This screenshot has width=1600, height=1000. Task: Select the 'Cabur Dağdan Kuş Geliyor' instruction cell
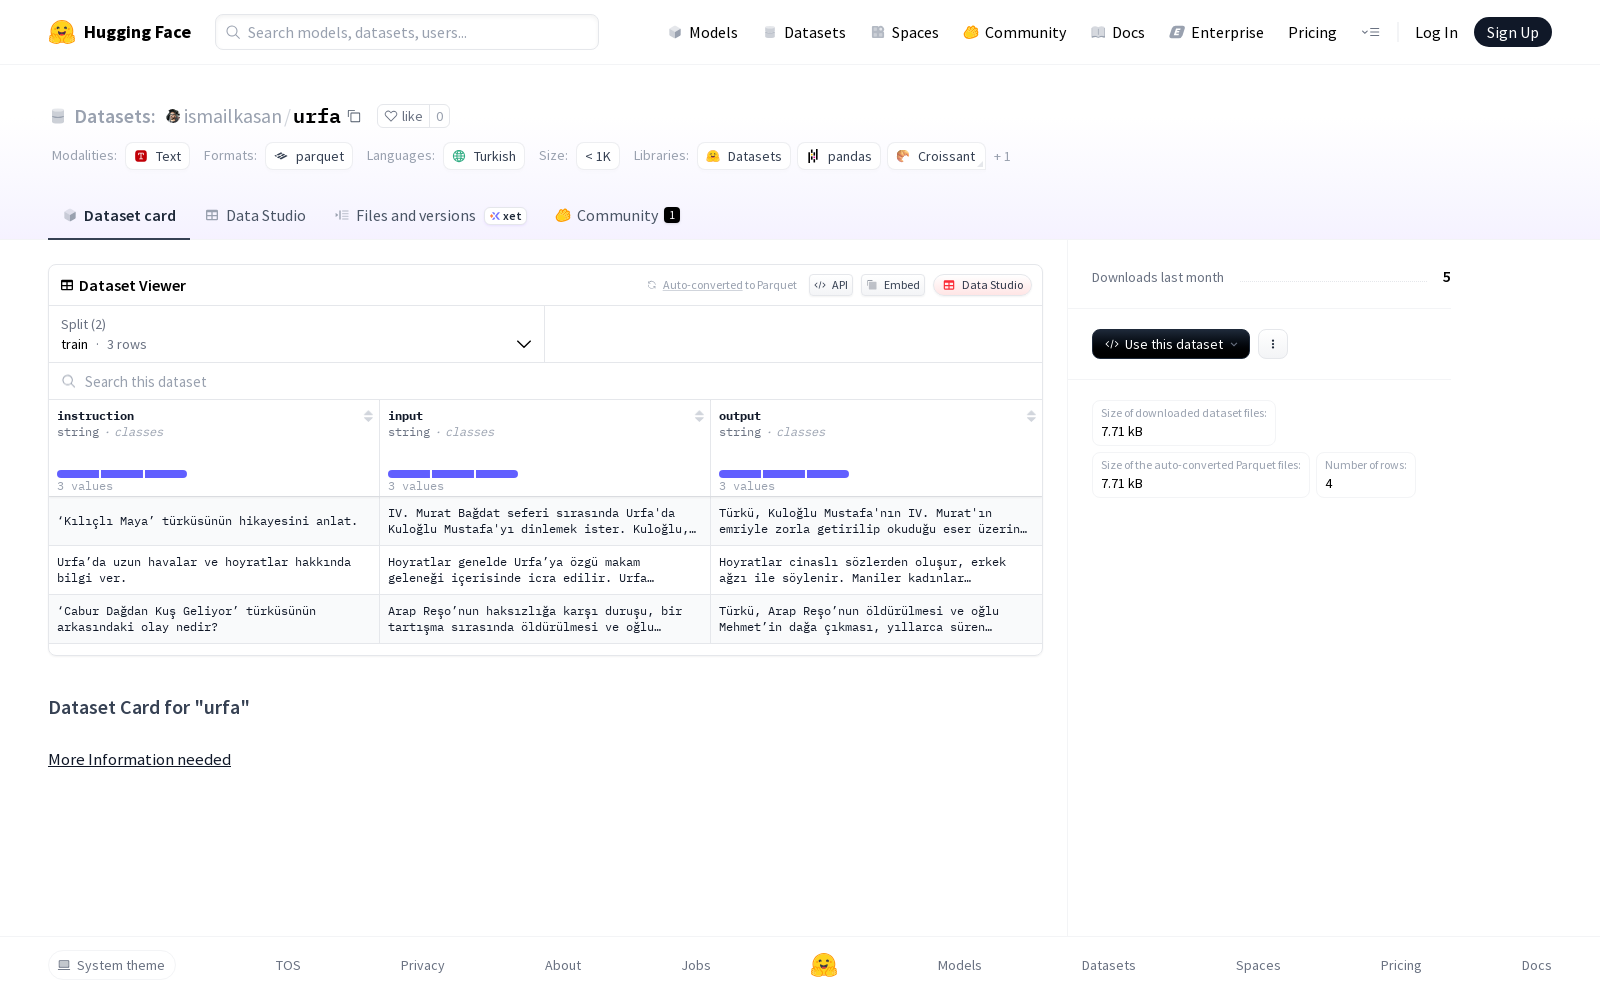click(214, 619)
